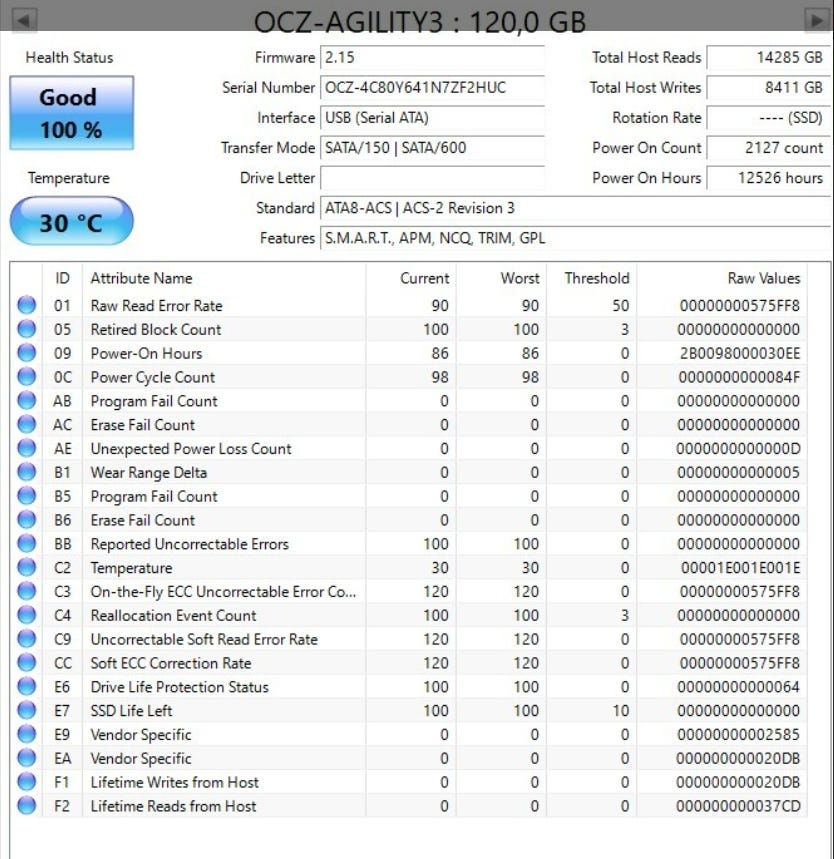Click the Interface field USB (Serial ATA)
This screenshot has height=859, width=834.
click(432, 117)
